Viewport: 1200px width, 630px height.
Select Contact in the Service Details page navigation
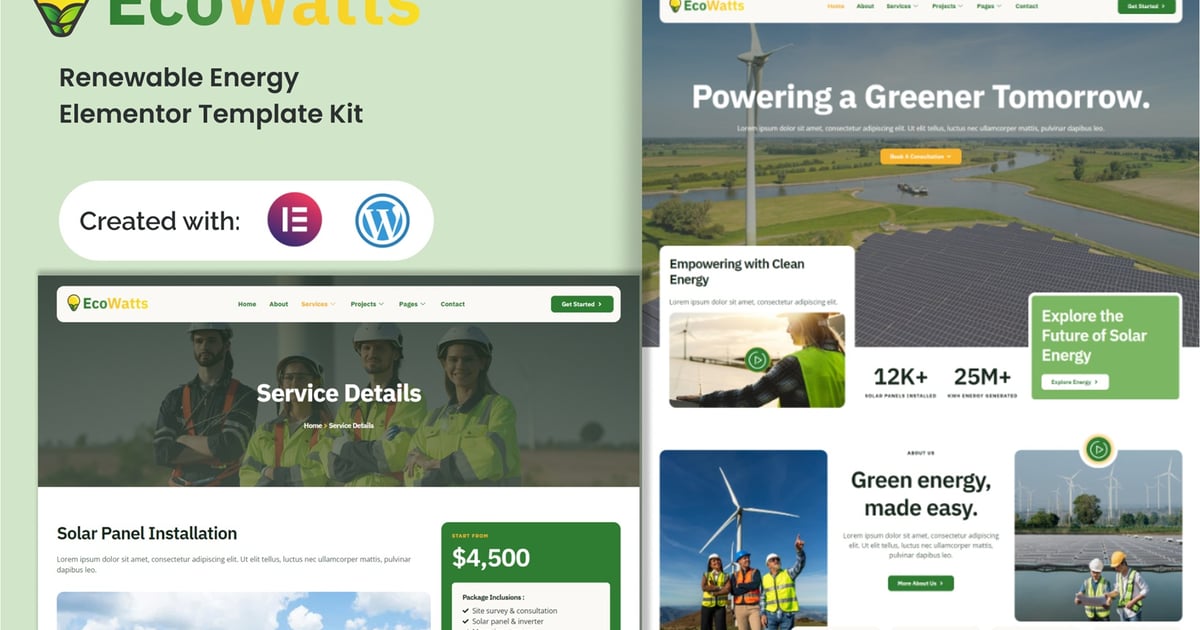coord(452,304)
